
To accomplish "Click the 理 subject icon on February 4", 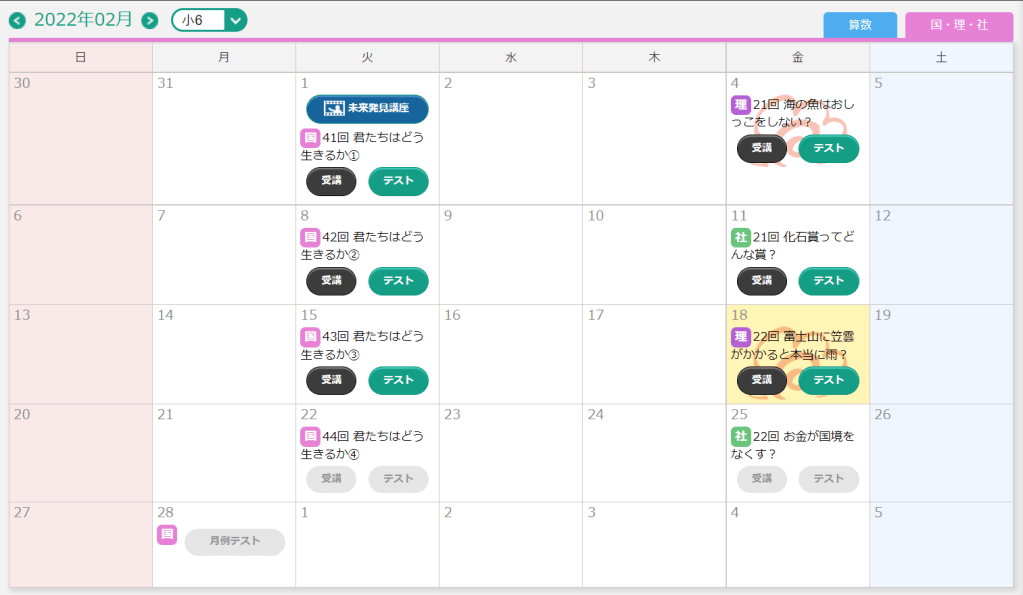I will click(x=741, y=105).
